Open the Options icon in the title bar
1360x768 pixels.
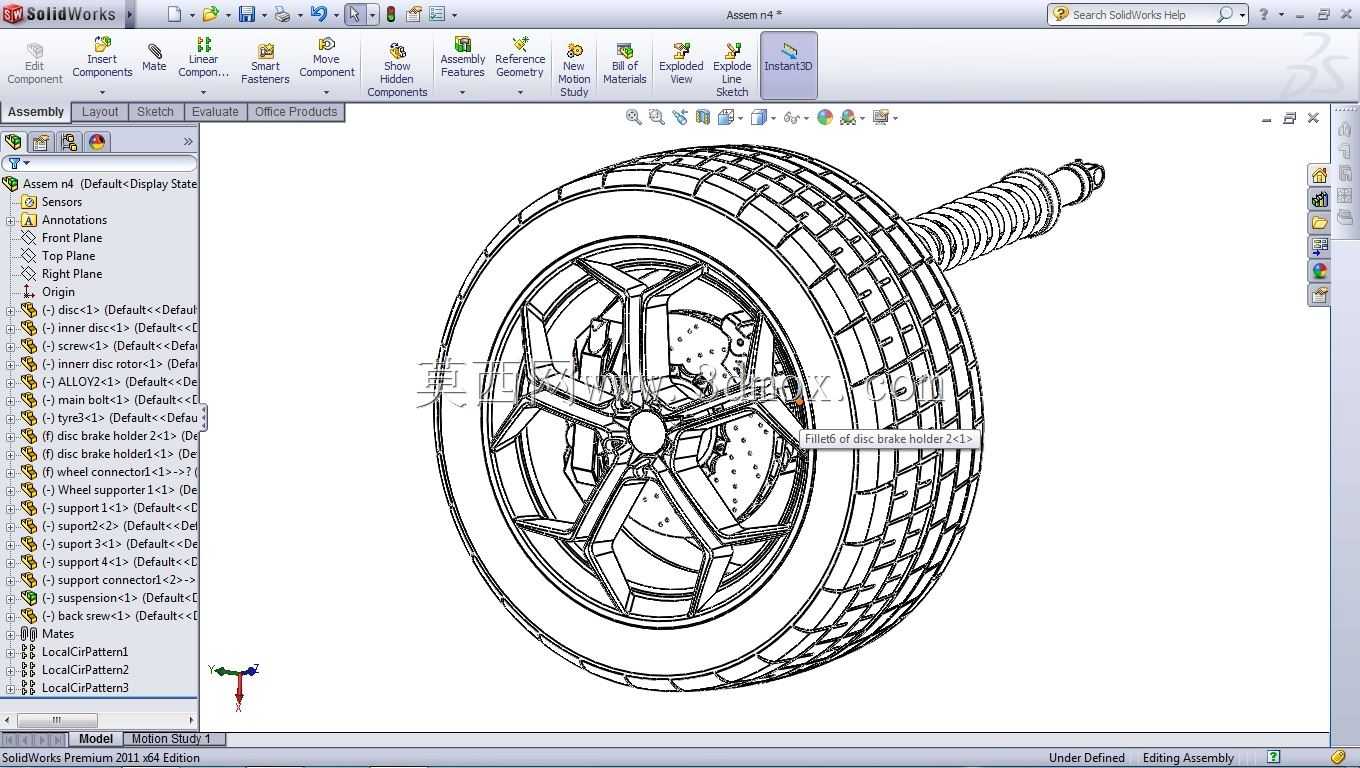pos(437,14)
